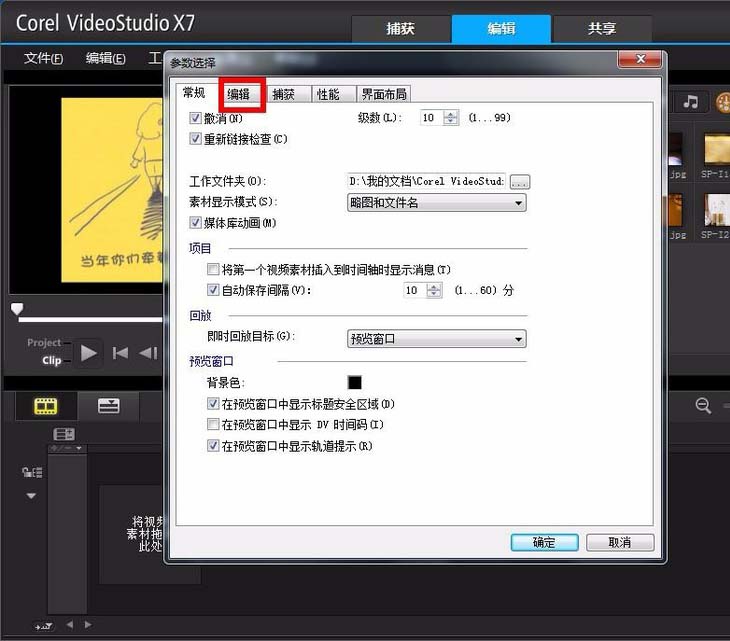The width and height of the screenshot is (730, 641).
Task: Toggle show title safe area in preview window
Action: (x=213, y=404)
